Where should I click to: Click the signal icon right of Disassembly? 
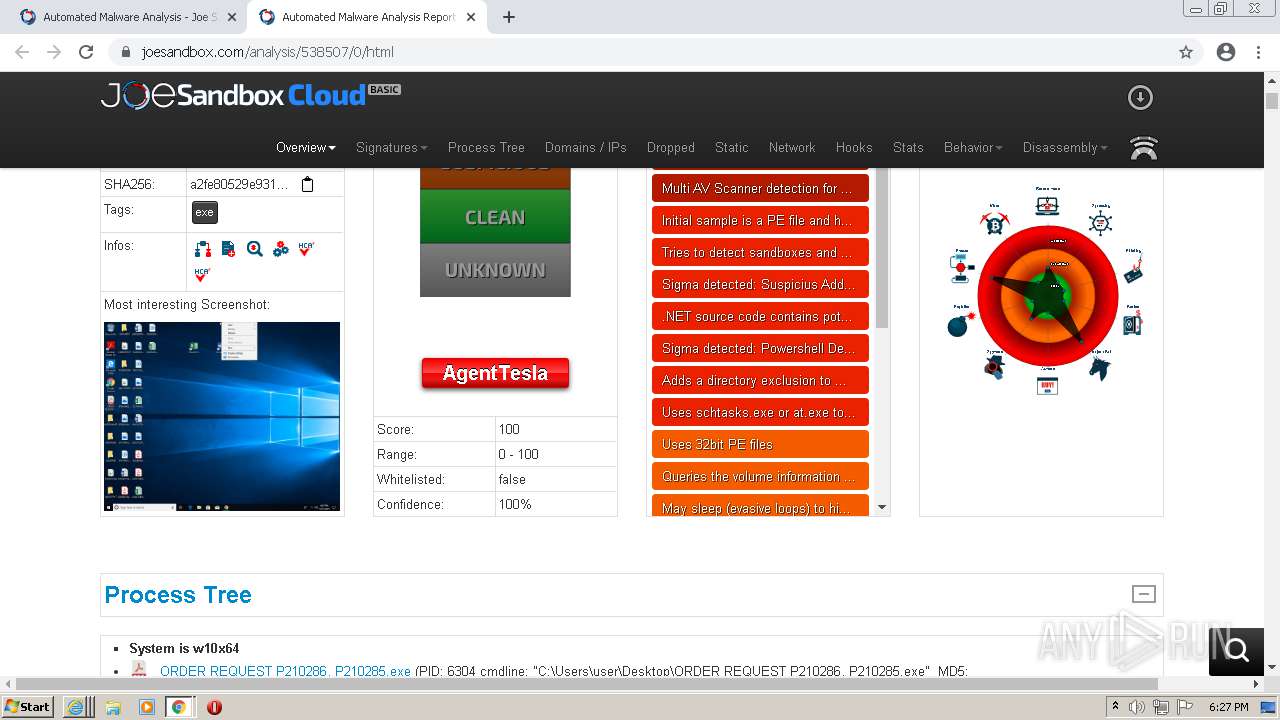[x=1144, y=148]
